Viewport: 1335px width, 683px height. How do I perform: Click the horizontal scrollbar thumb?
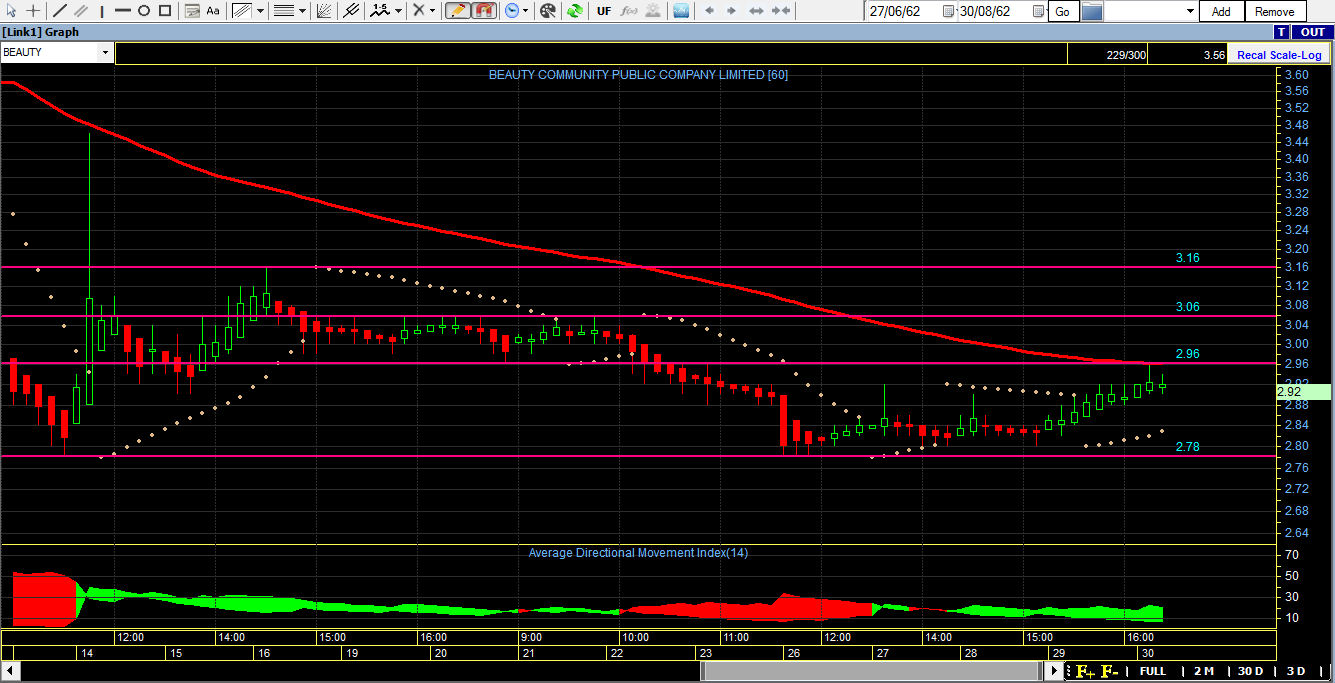873,671
